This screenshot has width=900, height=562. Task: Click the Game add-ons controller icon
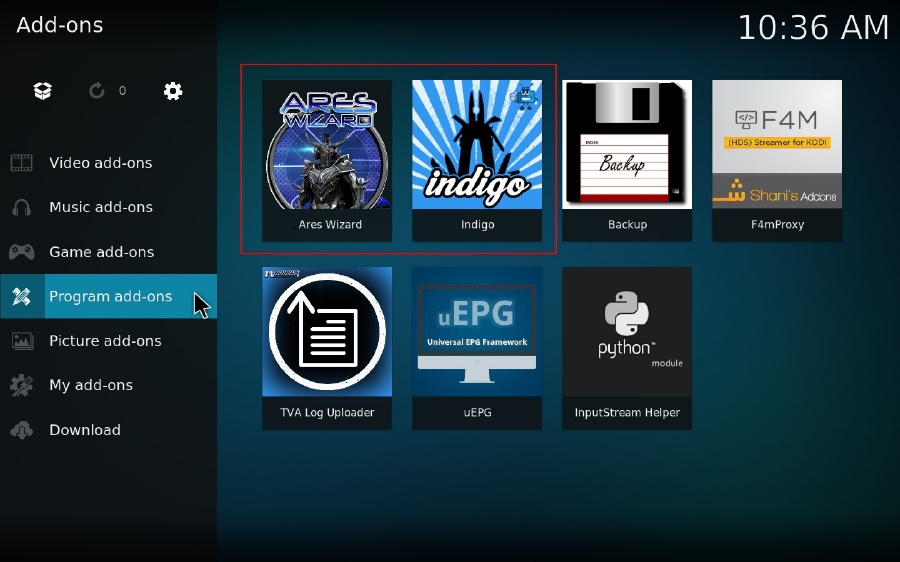coord(22,251)
